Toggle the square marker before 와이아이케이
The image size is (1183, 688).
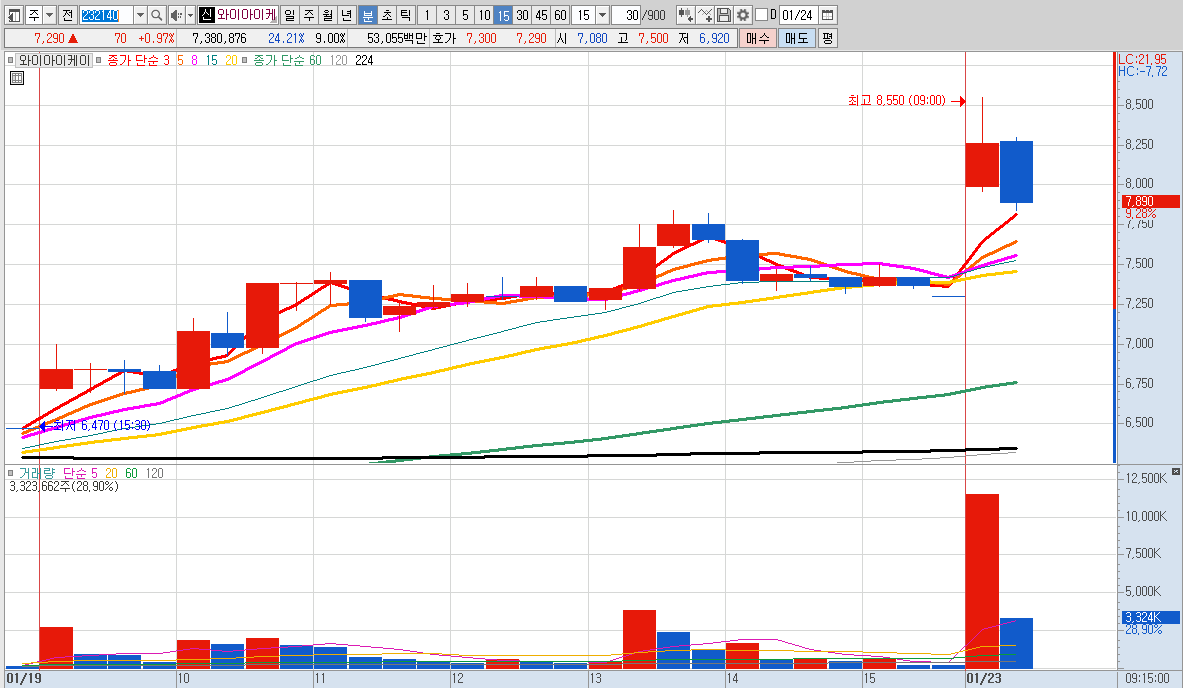(x=10, y=60)
